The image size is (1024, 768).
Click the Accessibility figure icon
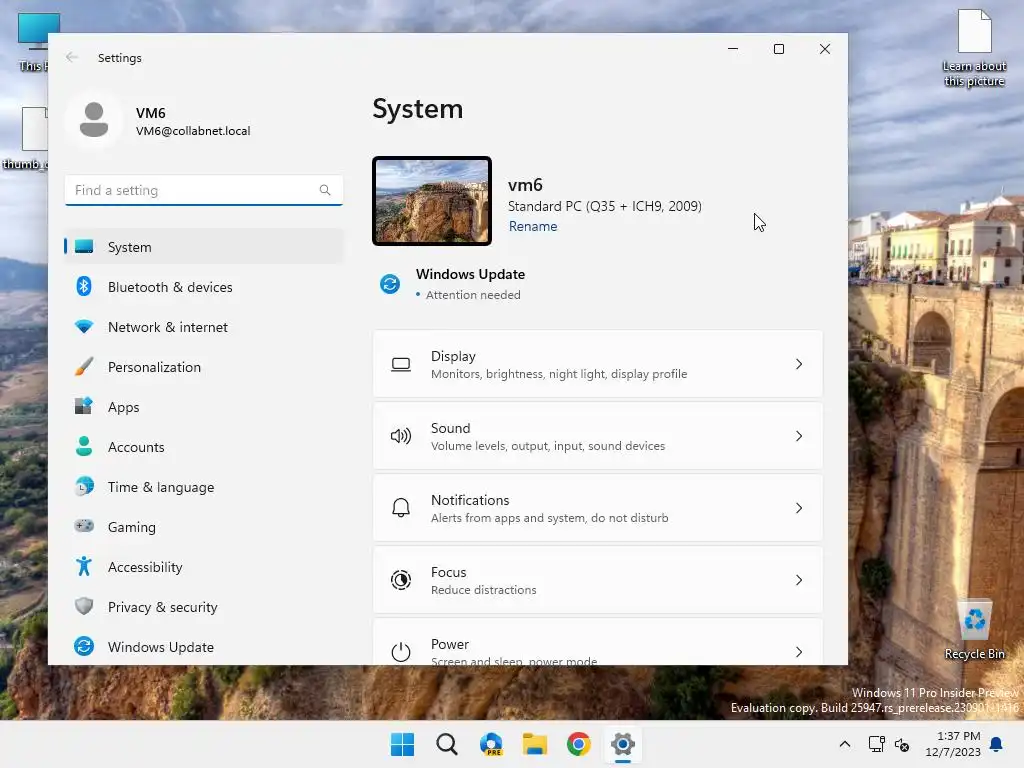pos(84,566)
